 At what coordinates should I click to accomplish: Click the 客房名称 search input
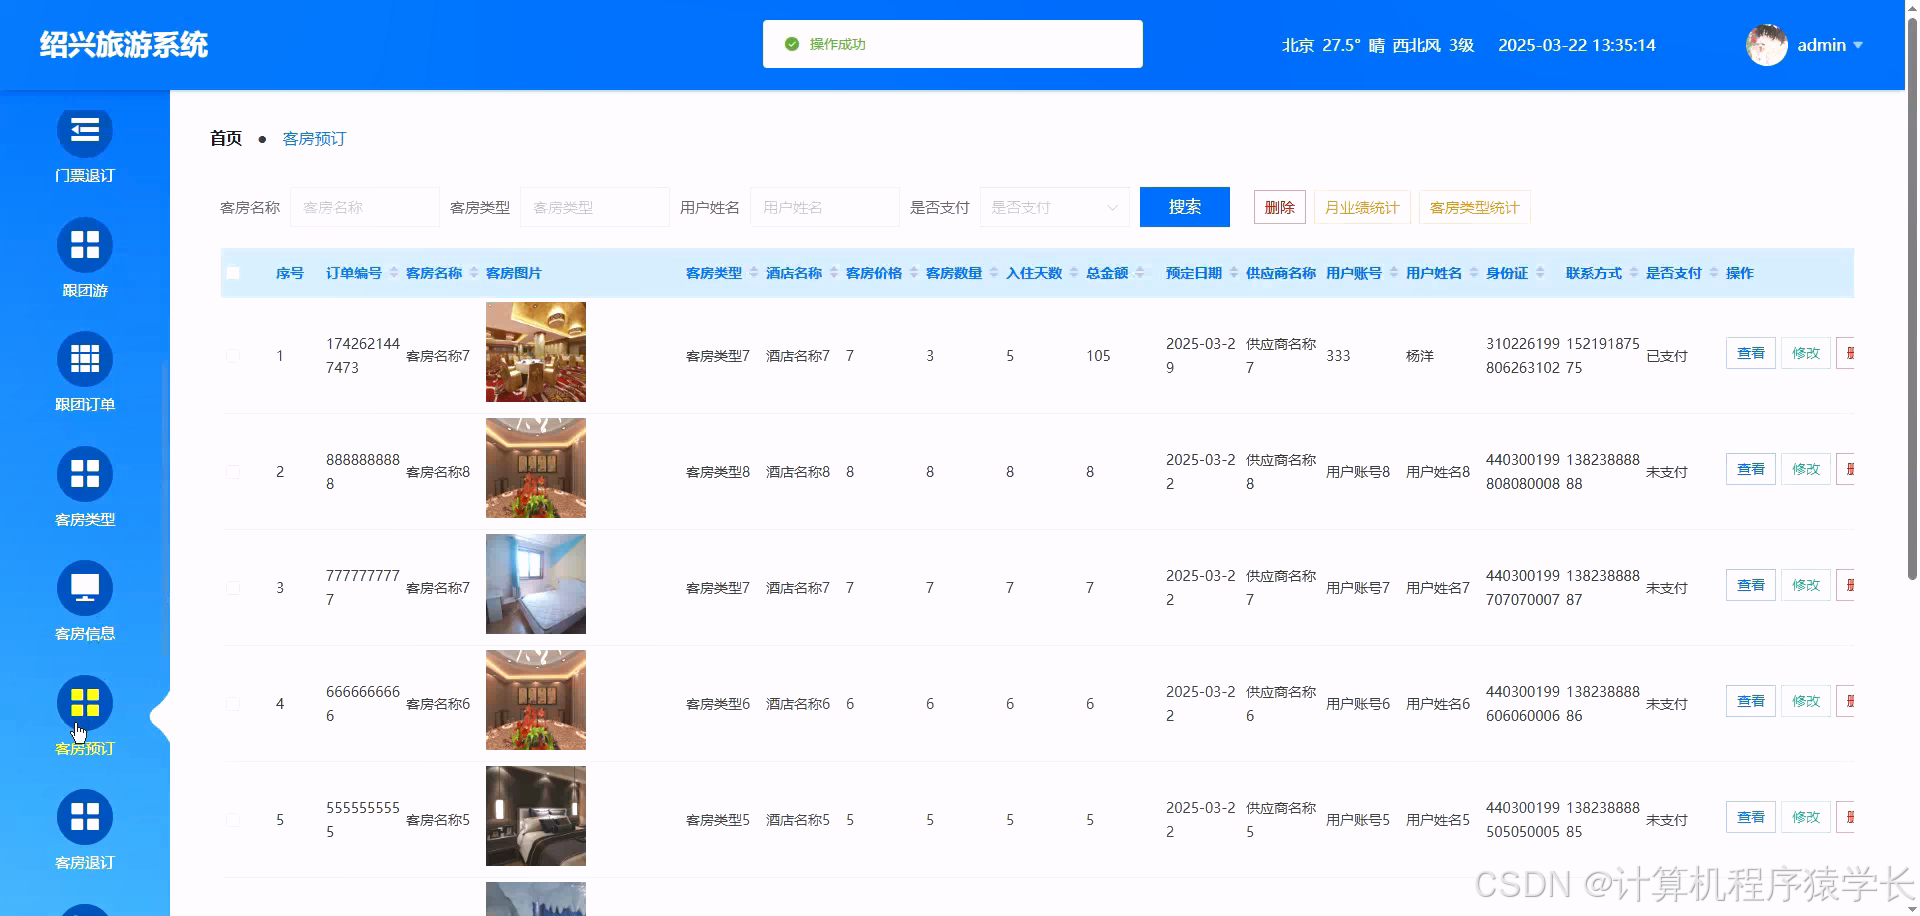click(x=365, y=207)
